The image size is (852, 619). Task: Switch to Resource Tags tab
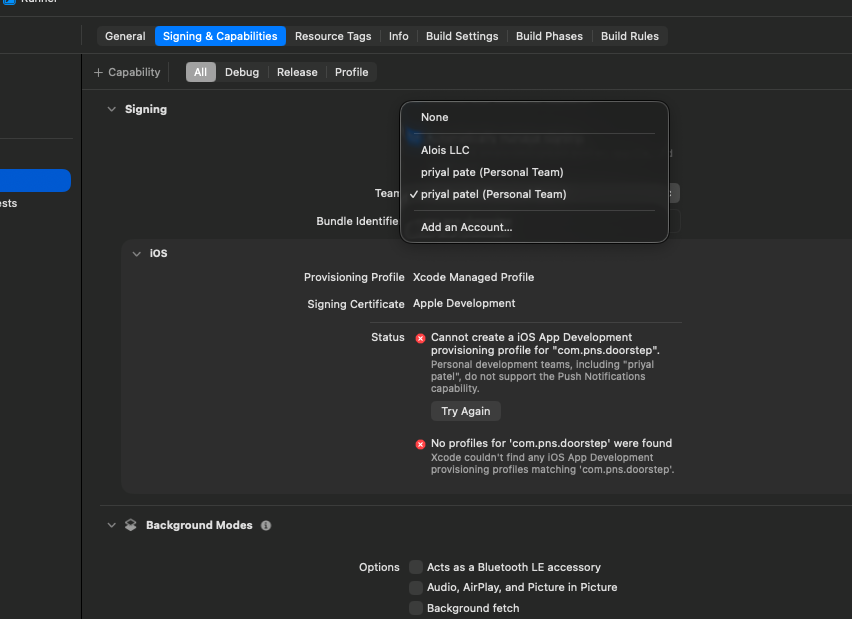(x=333, y=36)
